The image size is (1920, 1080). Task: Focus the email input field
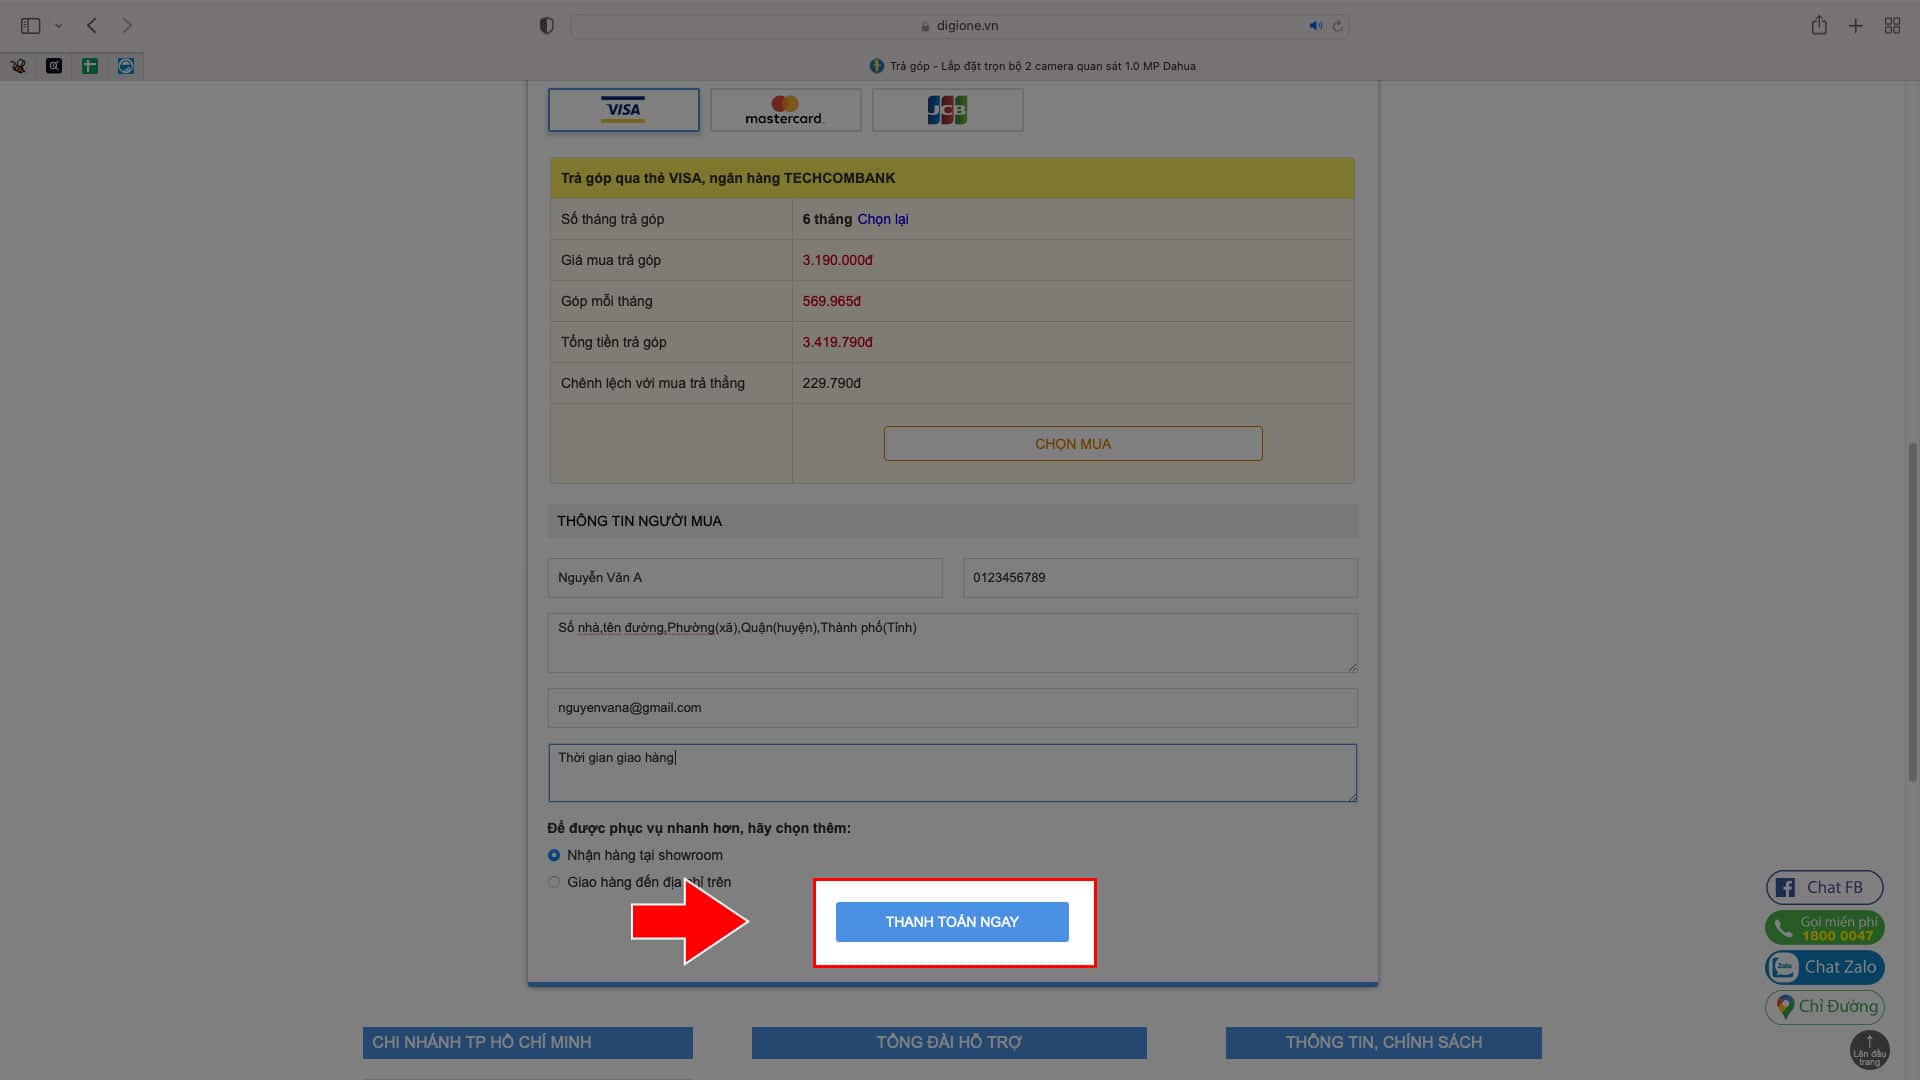pos(952,708)
